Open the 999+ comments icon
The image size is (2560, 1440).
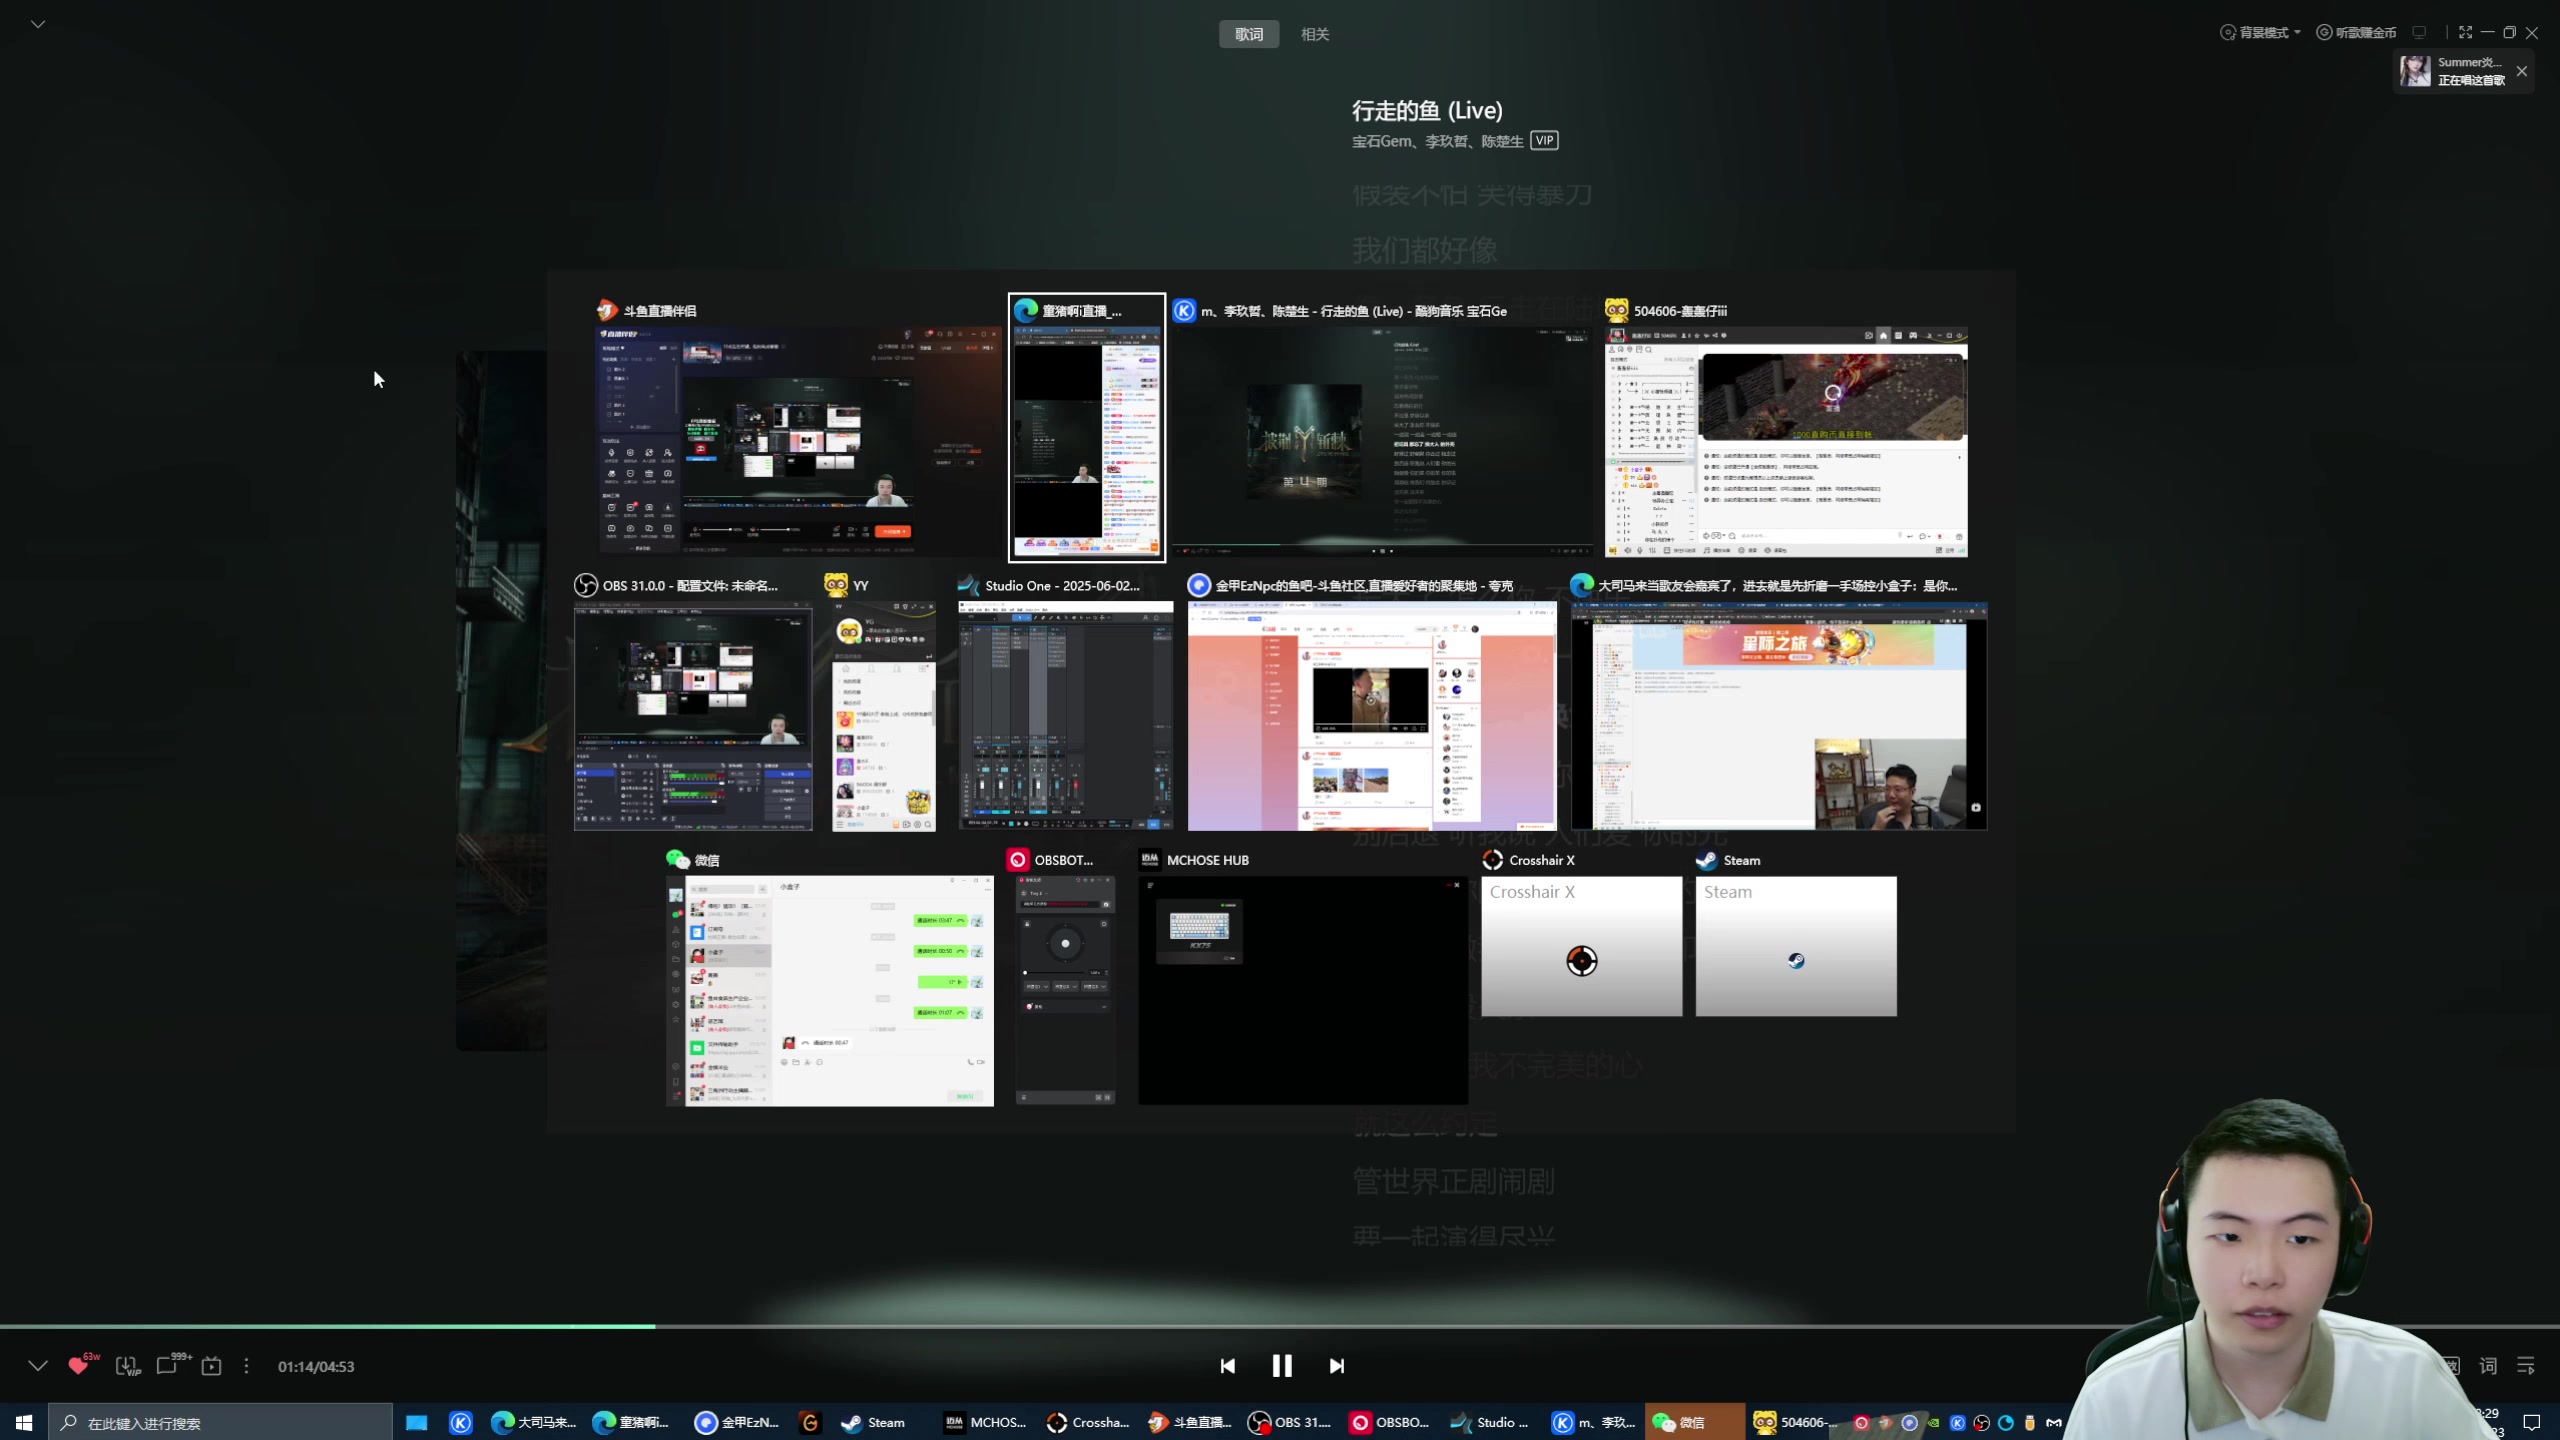[171, 1365]
